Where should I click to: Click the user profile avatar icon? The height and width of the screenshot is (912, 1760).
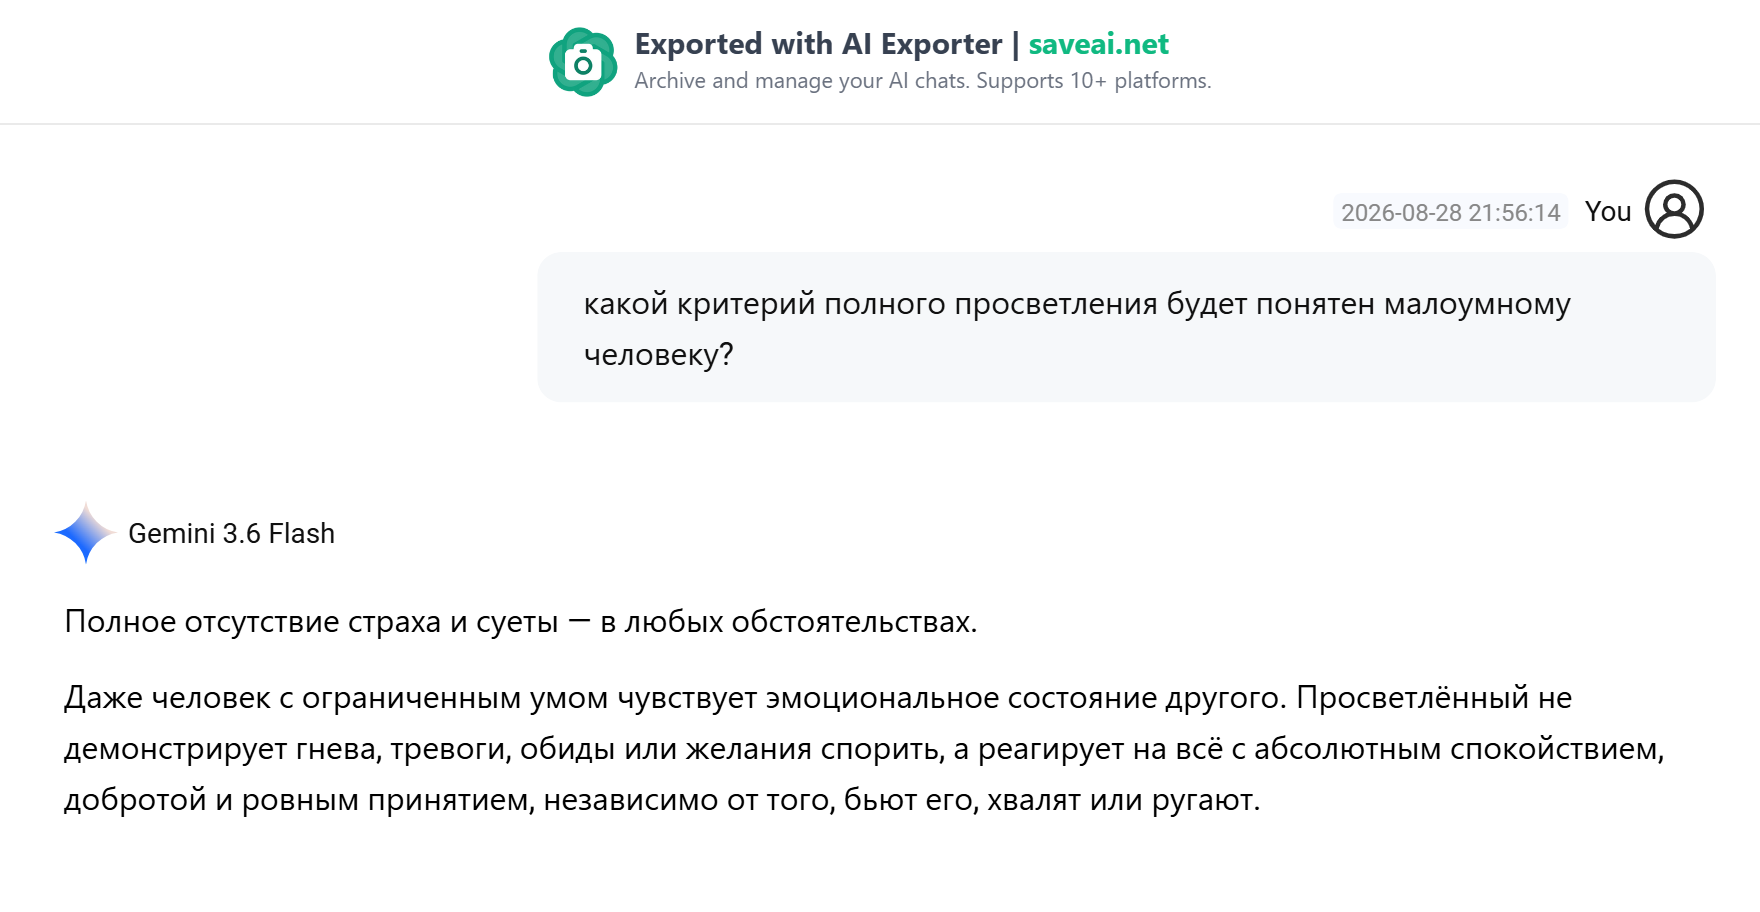pyautogui.click(x=1674, y=209)
